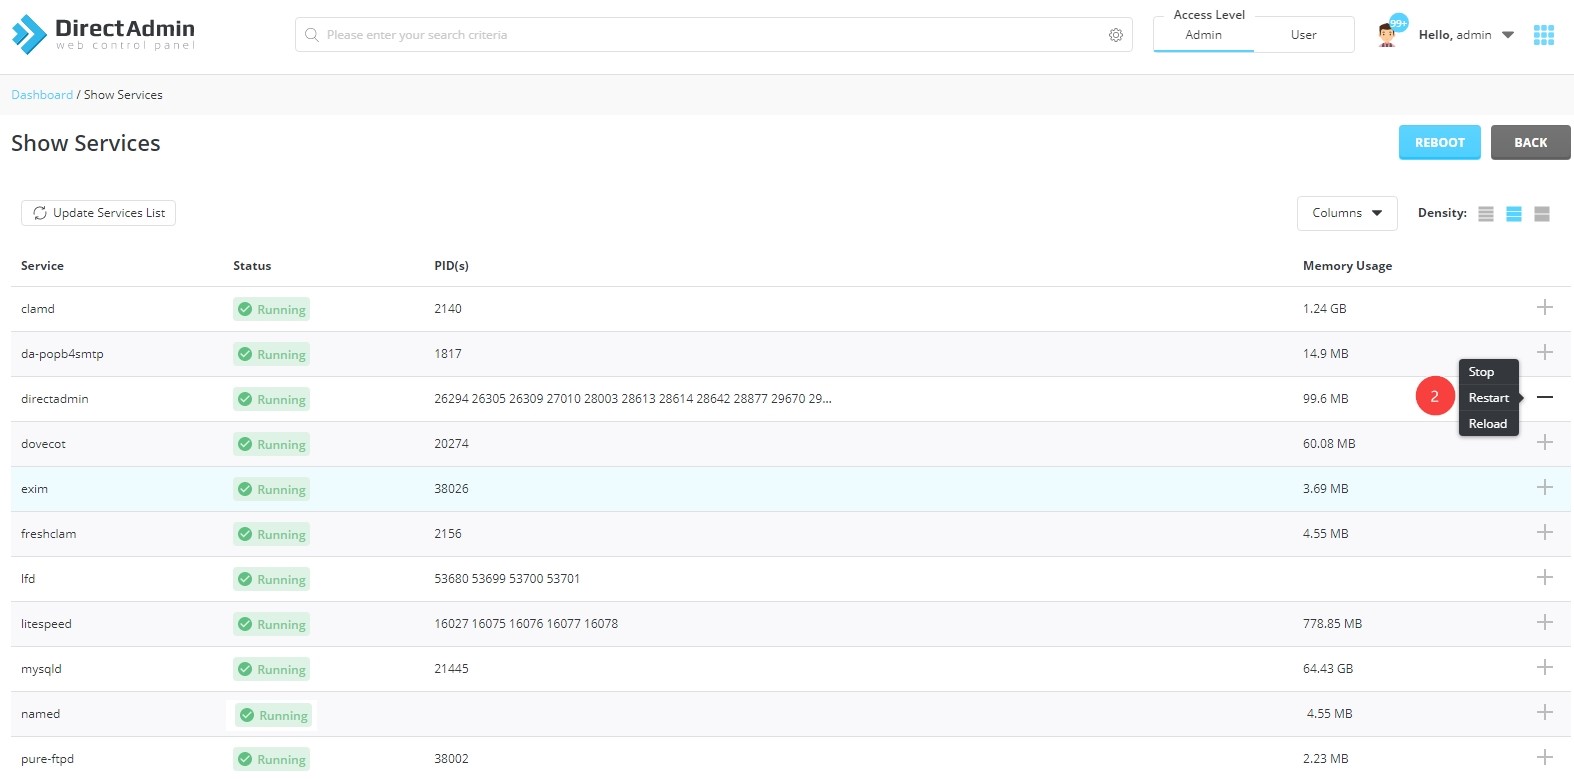Click the DirectAdmin logo
Screen dimensions: 1574x779
tap(103, 34)
